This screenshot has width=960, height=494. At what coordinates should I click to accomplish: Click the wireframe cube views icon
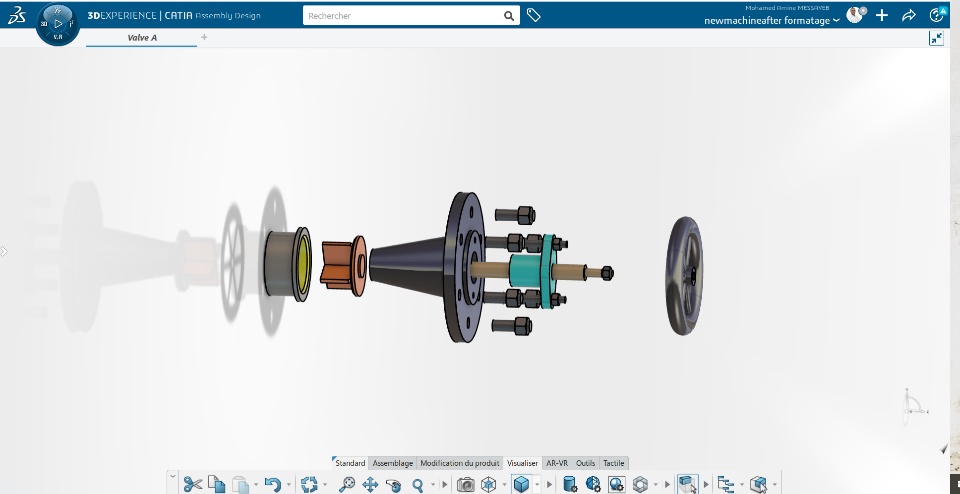click(489, 484)
